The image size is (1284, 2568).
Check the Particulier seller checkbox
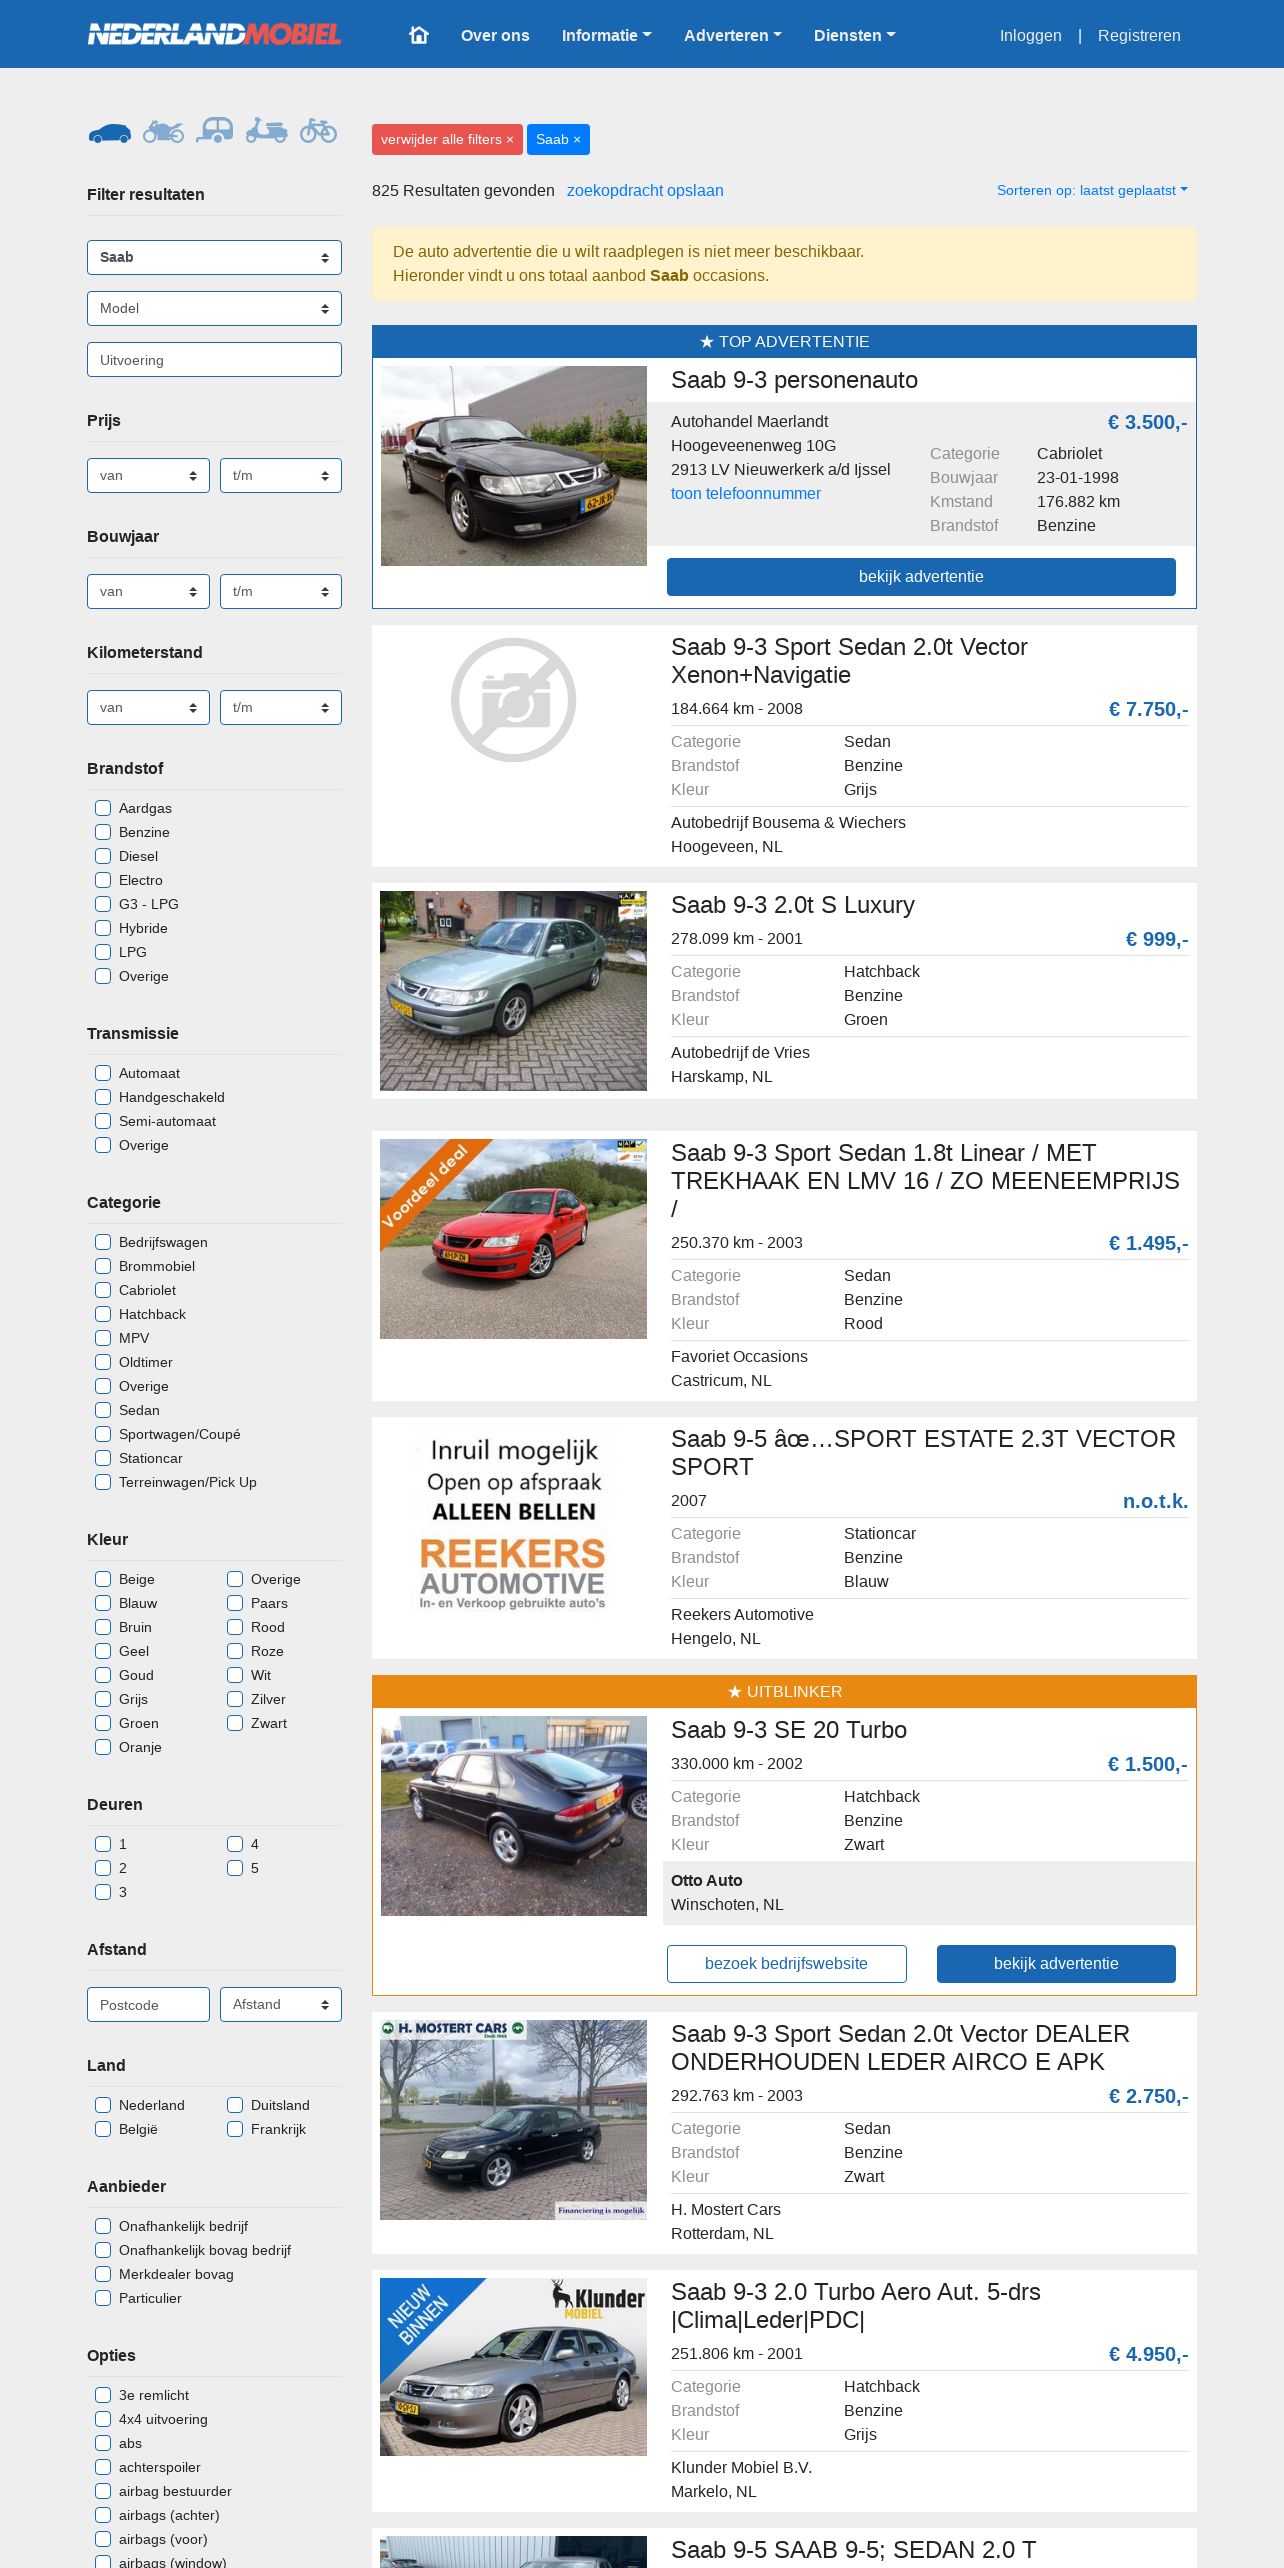pyautogui.click(x=103, y=2298)
